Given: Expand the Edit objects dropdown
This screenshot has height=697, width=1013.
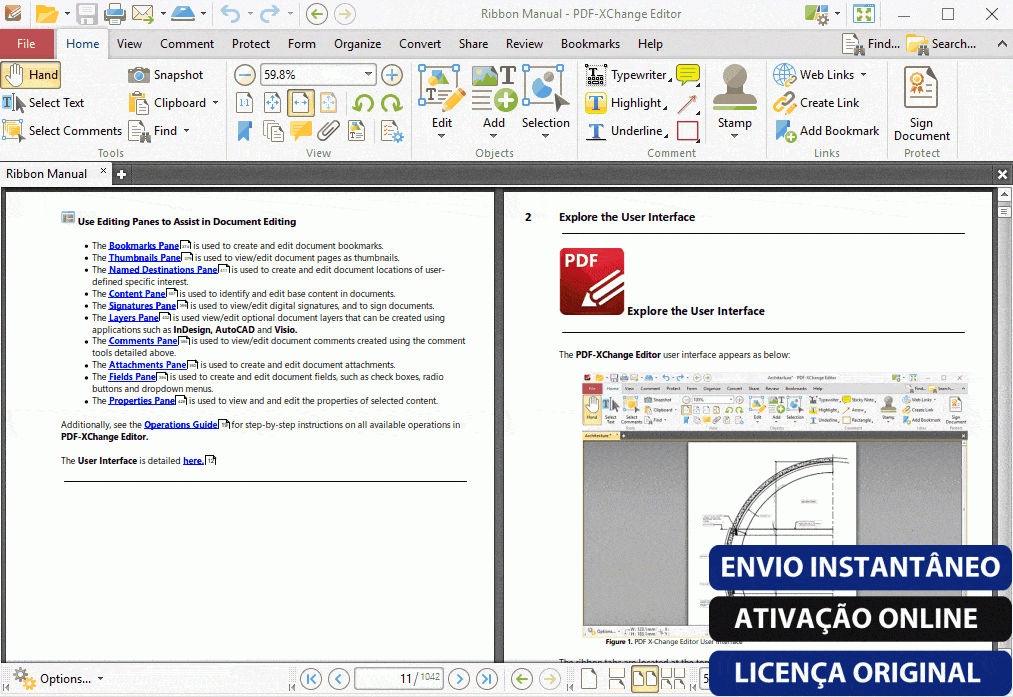Looking at the screenshot, I should (441, 136).
